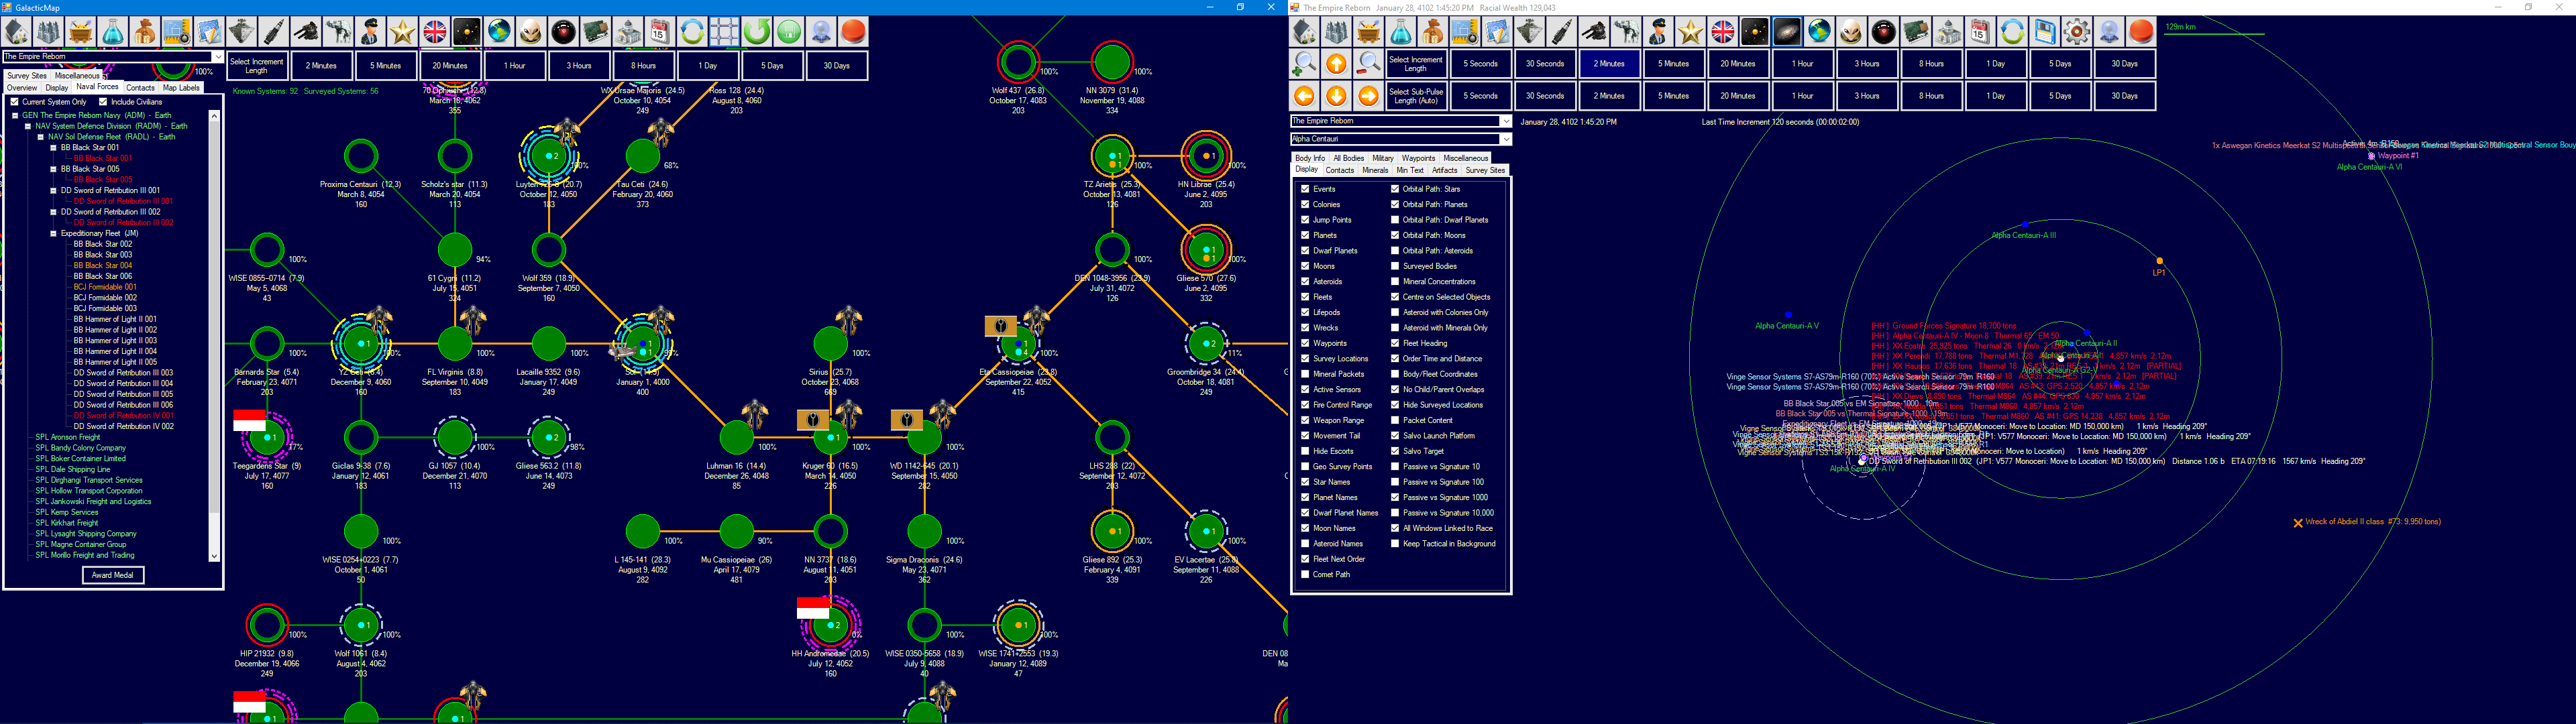The width and height of the screenshot is (2576, 724).
Task: Open the commander officer icon in GalacticMap toolbar
Action: [370, 32]
